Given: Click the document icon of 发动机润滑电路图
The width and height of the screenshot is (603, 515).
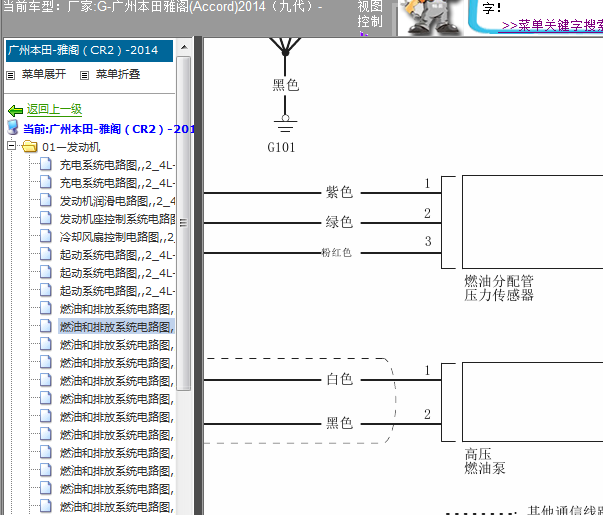Looking at the screenshot, I should click(x=46, y=200).
